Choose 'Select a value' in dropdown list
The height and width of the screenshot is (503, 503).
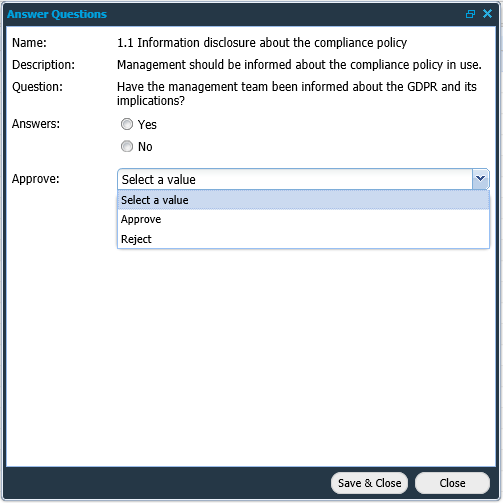pyautogui.click(x=303, y=200)
